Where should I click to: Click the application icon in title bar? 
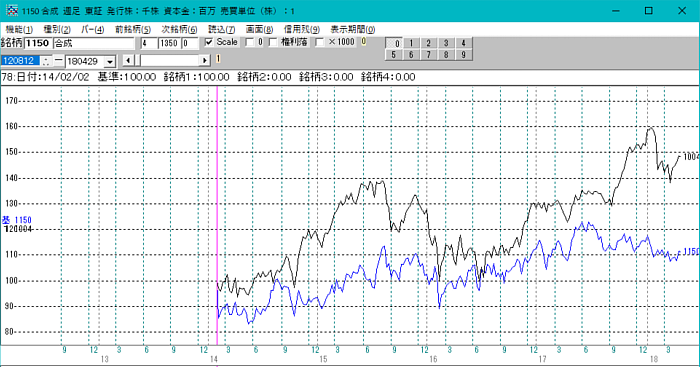coord(12,10)
